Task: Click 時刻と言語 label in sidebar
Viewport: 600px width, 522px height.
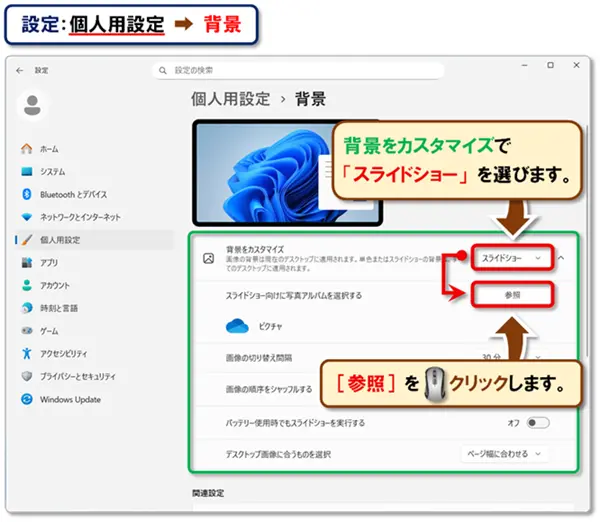Action: 59,308
